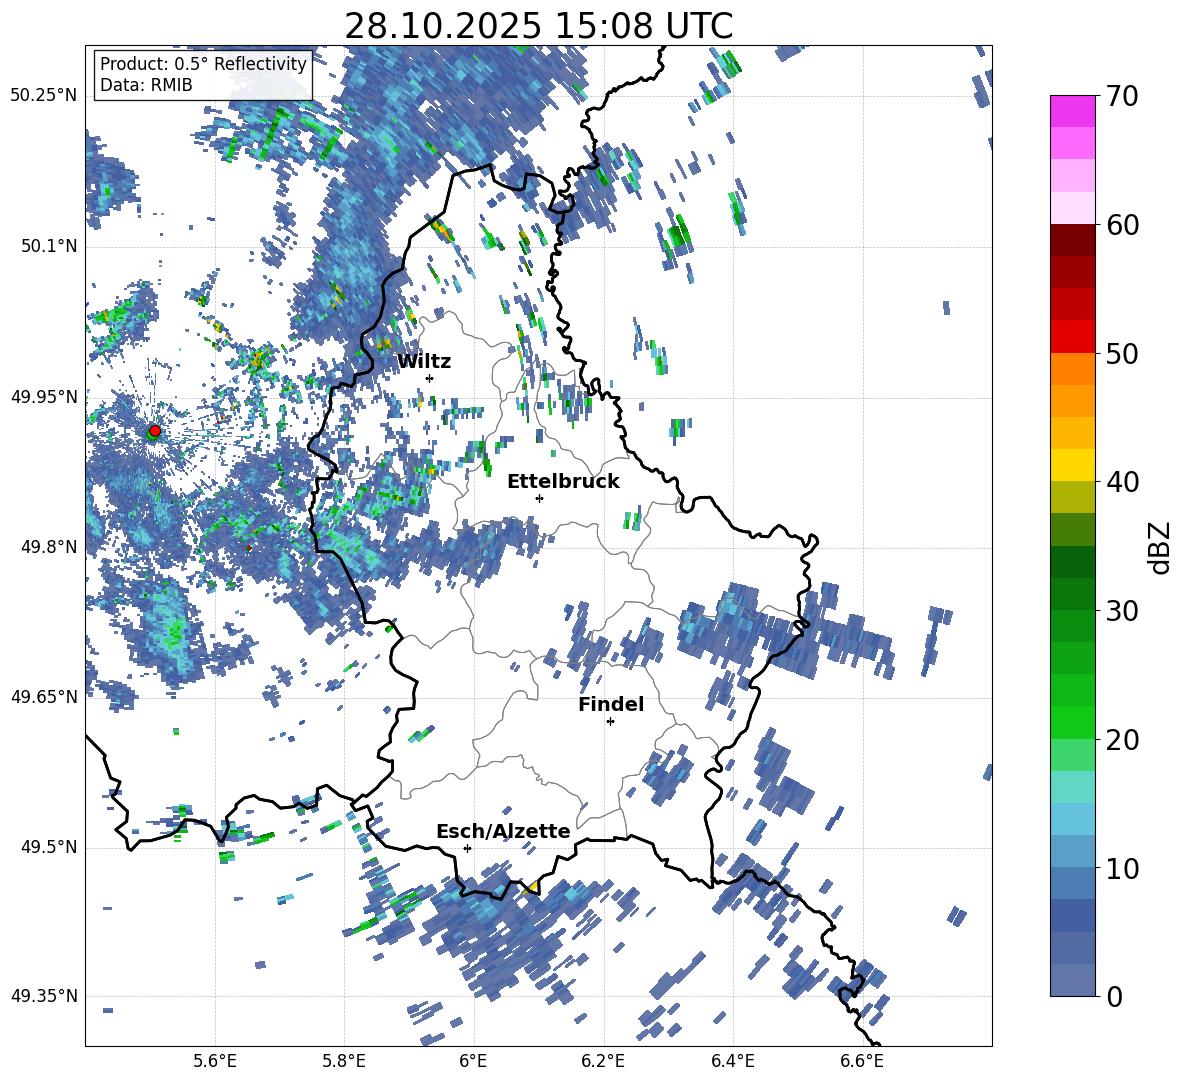Click the 50 tick on the colorbar
This screenshot has height=1081, width=1184.
[1122, 353]
